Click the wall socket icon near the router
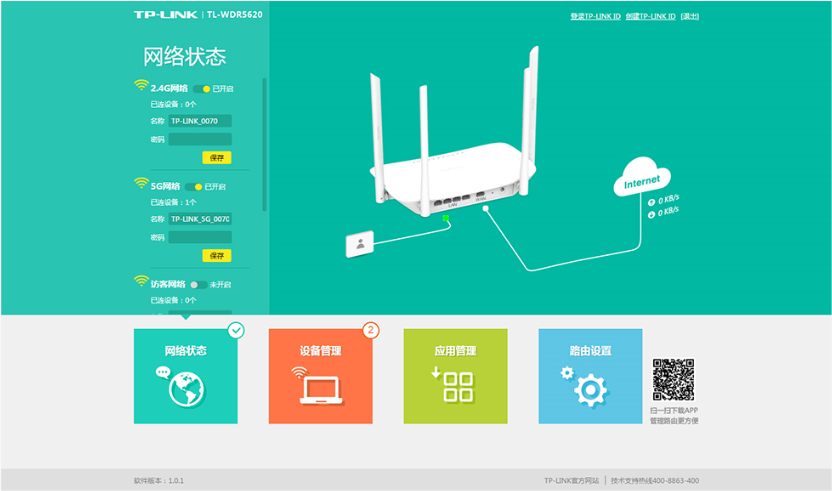832x491 pixels. (359, 244)
